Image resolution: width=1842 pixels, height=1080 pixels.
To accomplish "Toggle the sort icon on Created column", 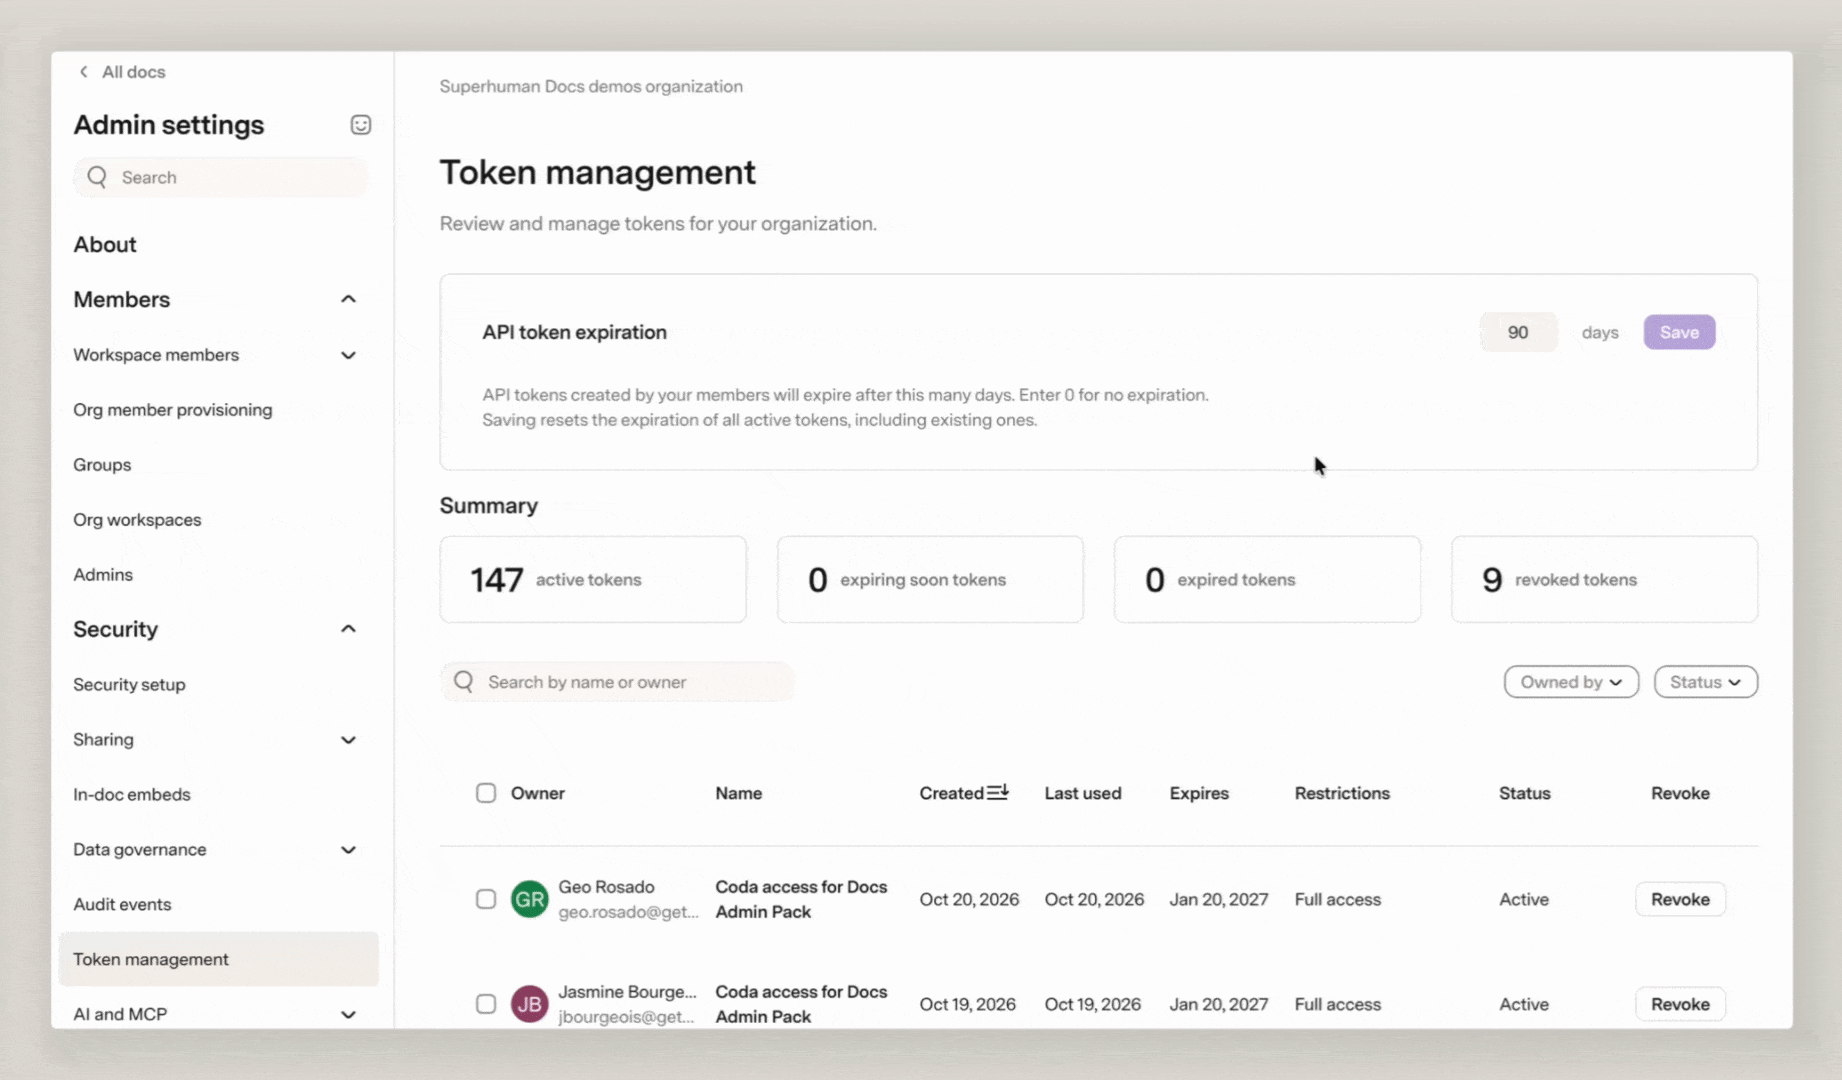I will tap(998, 792).
